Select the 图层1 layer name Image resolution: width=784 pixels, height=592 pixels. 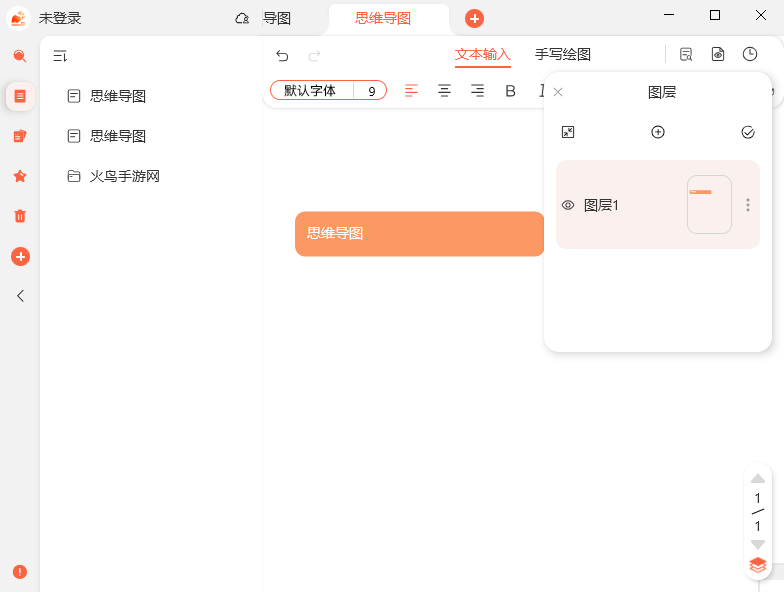(x=602, y=205)
